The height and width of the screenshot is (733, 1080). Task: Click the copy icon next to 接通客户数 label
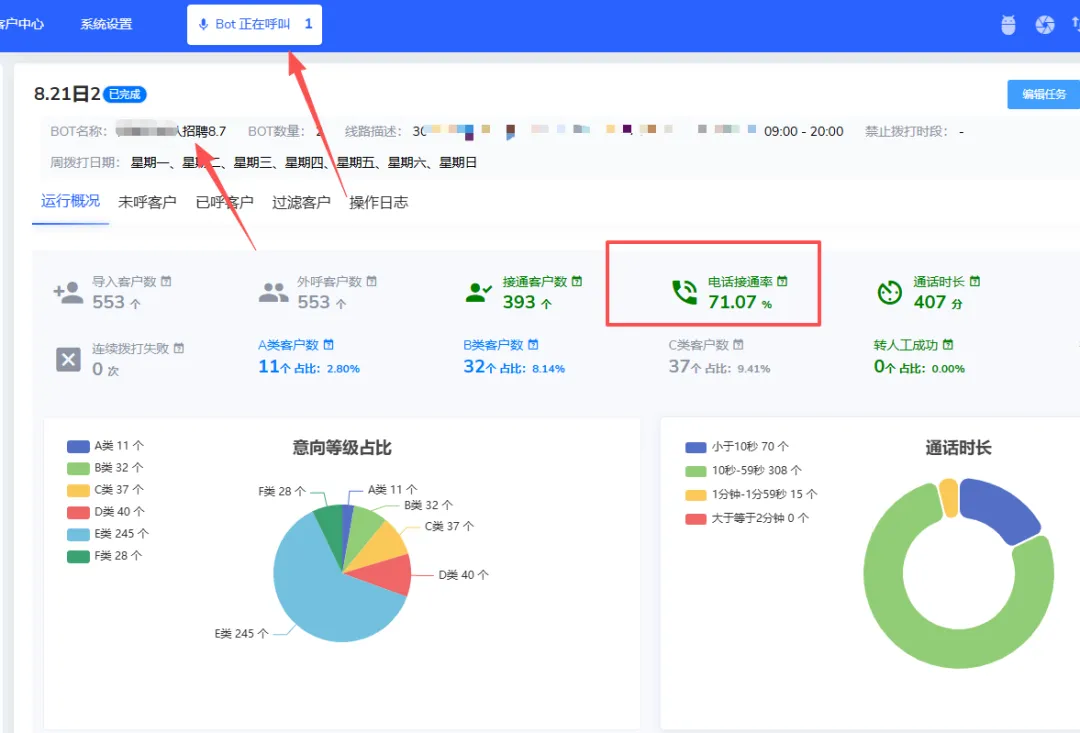click(x=577, y=281)
